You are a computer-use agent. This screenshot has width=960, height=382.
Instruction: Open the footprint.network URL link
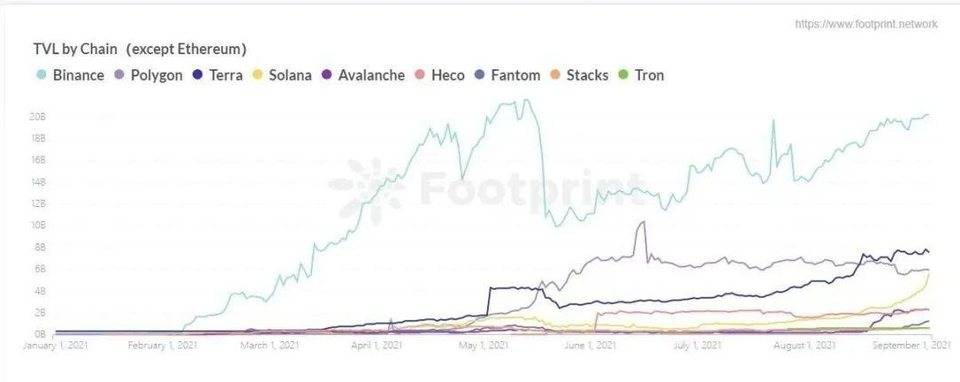click(x=866, y=24)
